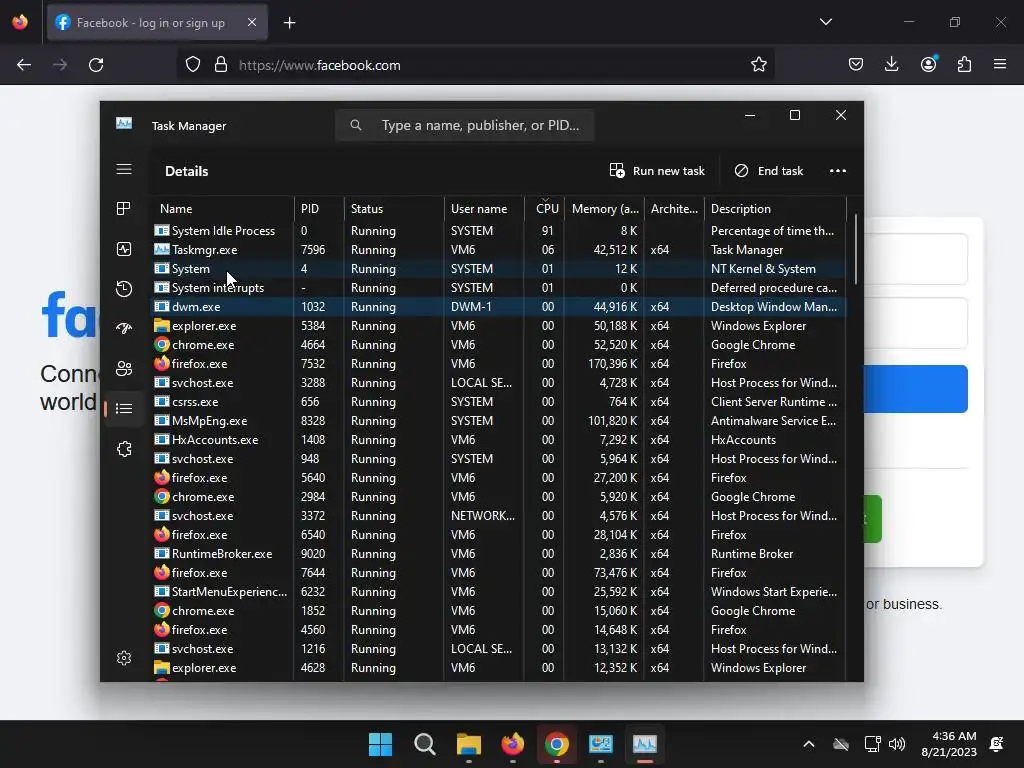Select dwm.exe process row
This screenshot has width=1024, height=768.
point(499,306)
